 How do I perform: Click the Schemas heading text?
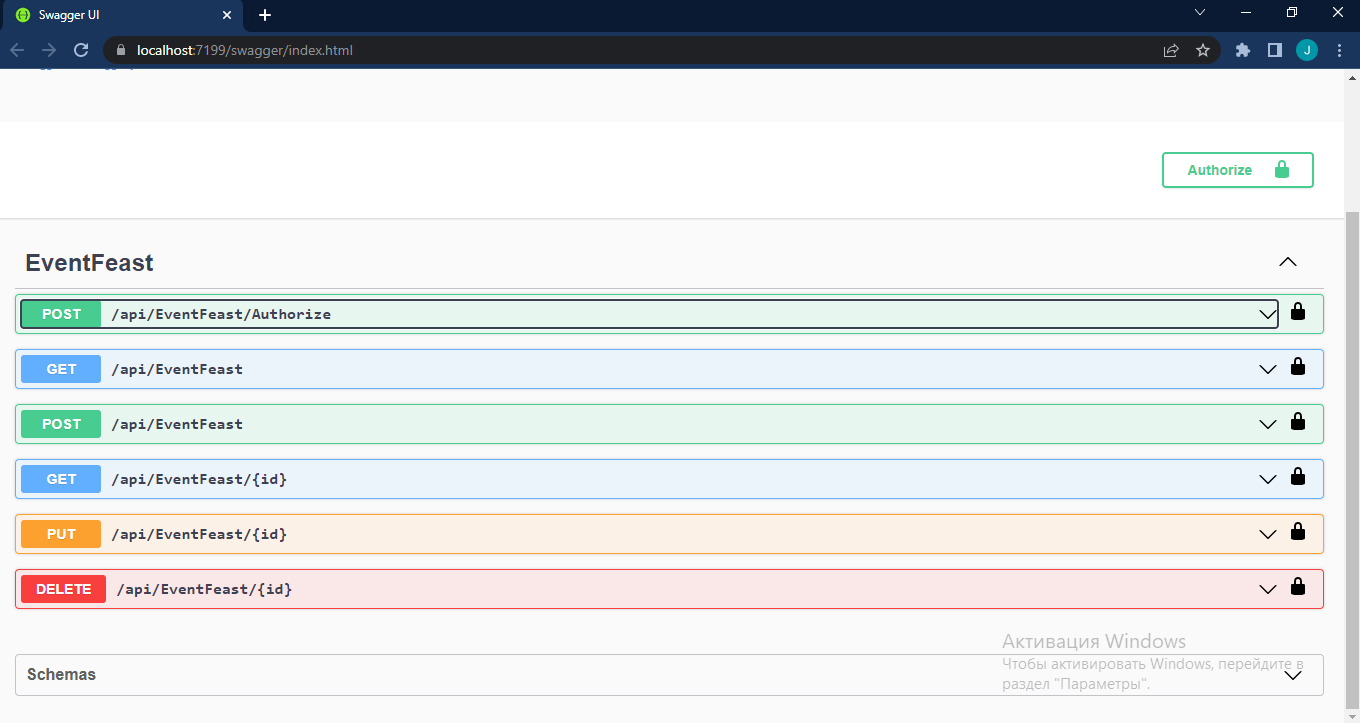(61, 675)
